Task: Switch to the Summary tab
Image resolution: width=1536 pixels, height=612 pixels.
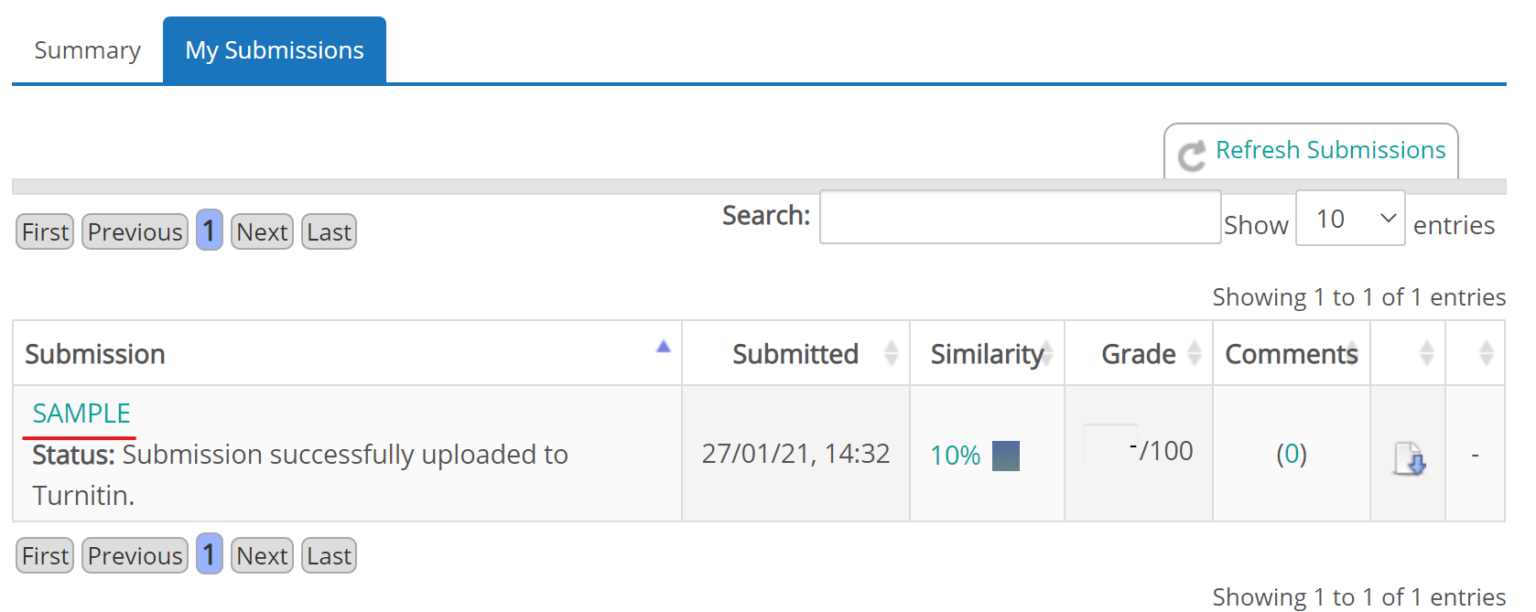Action: tap(87, 49)
